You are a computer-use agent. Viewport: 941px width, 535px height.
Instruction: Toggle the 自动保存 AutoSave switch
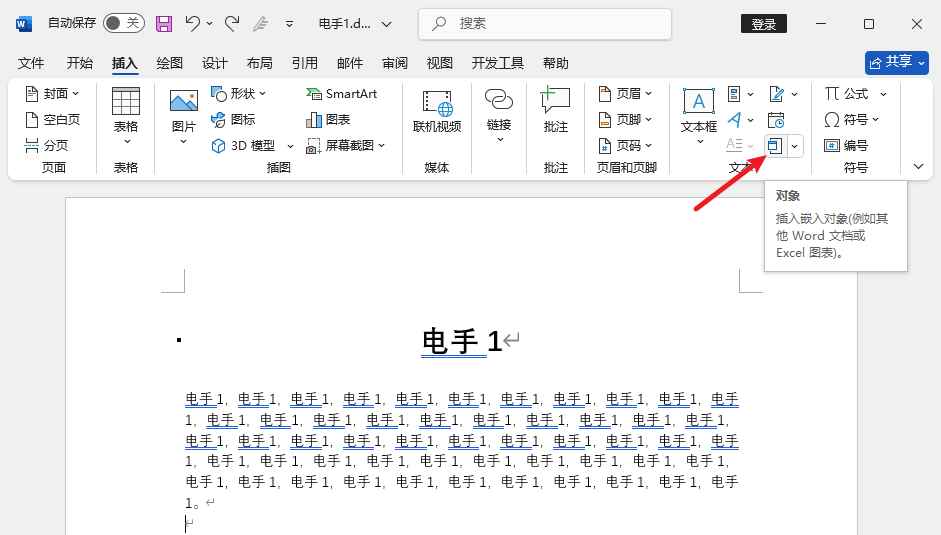[123, 23]
